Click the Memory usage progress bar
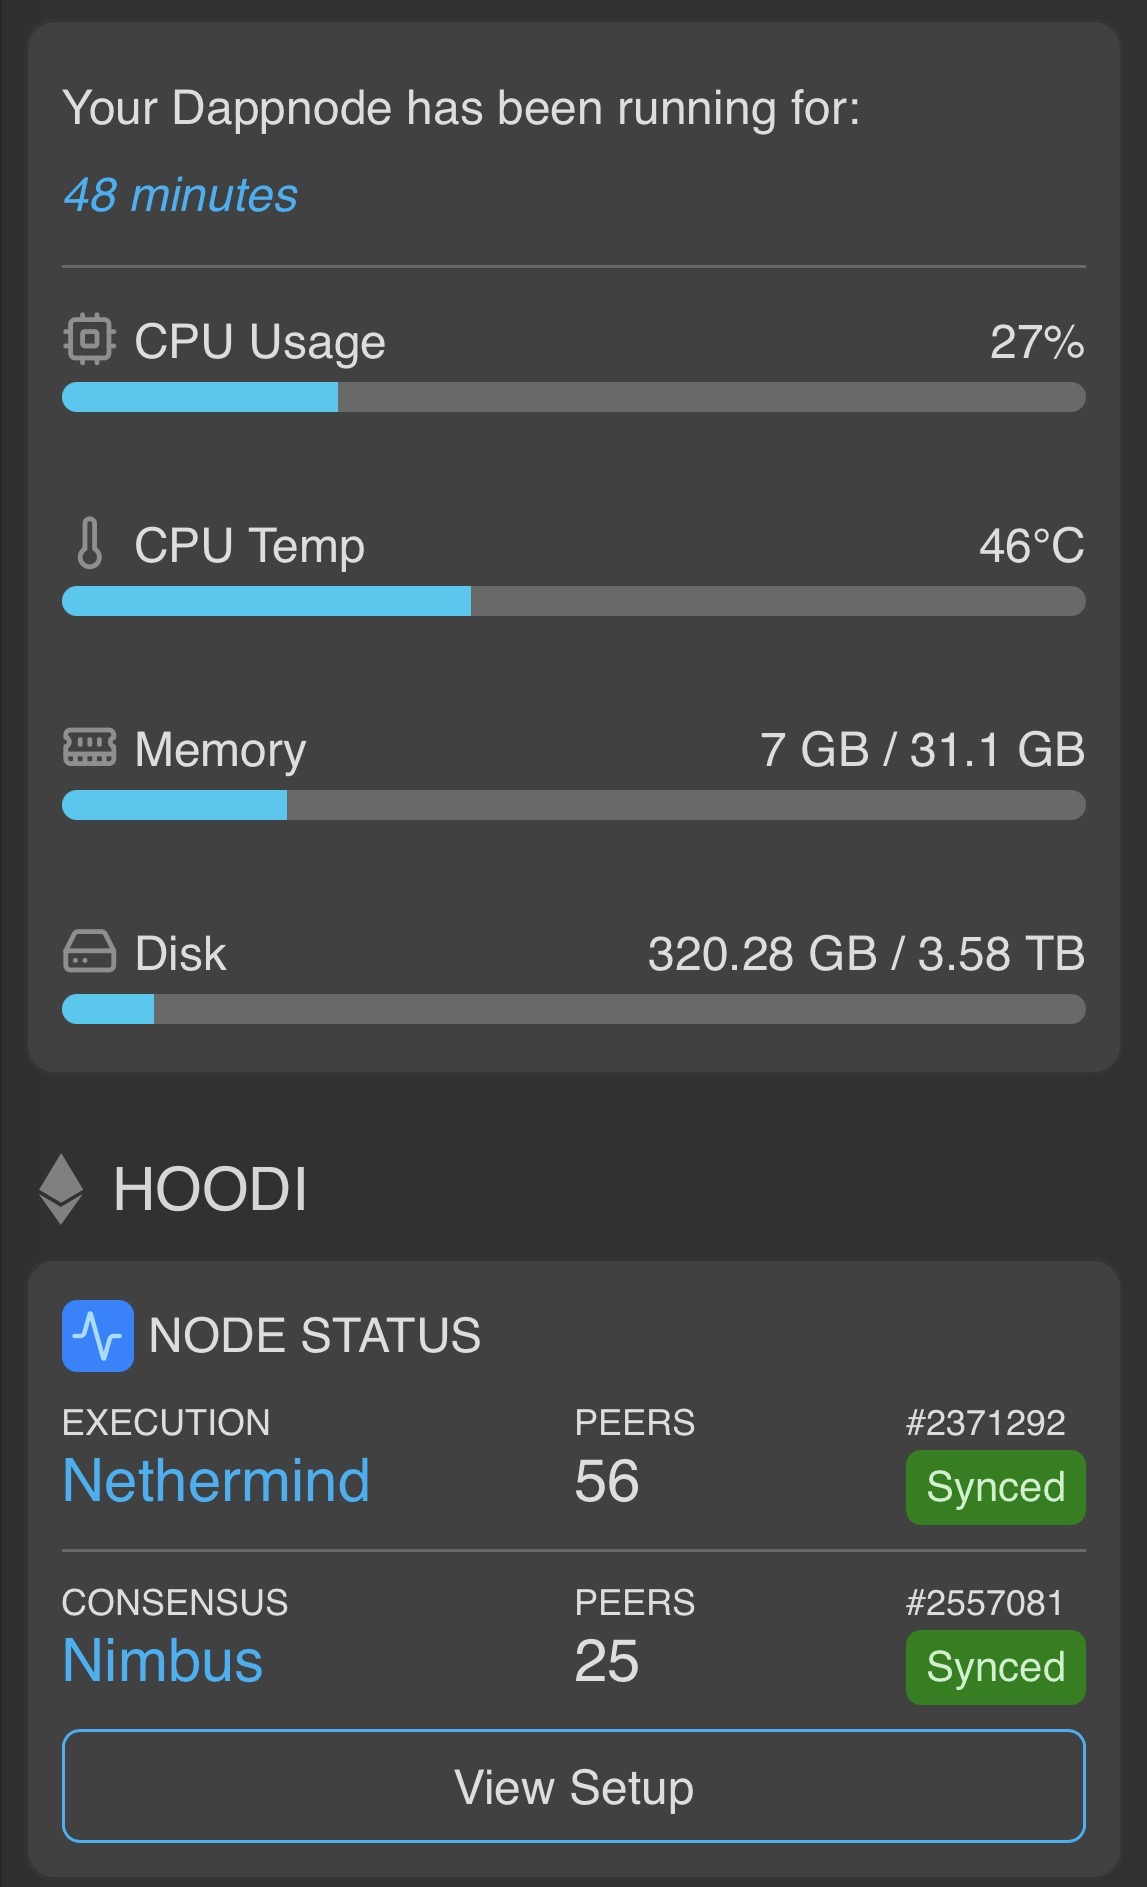The image size is (1147, 1887). (573, 805)
